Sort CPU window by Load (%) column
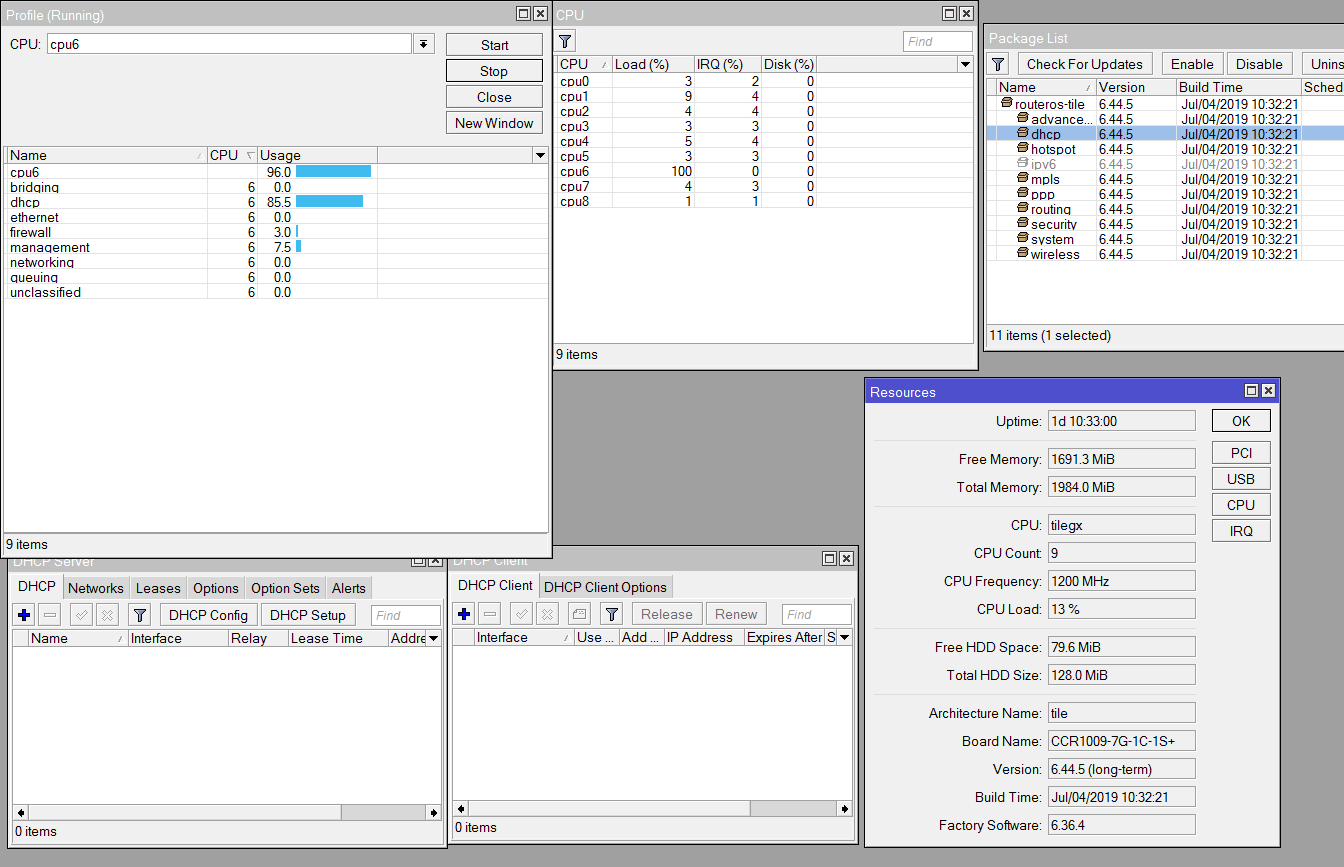The image size is (1344, 867). tap(652, 64)
